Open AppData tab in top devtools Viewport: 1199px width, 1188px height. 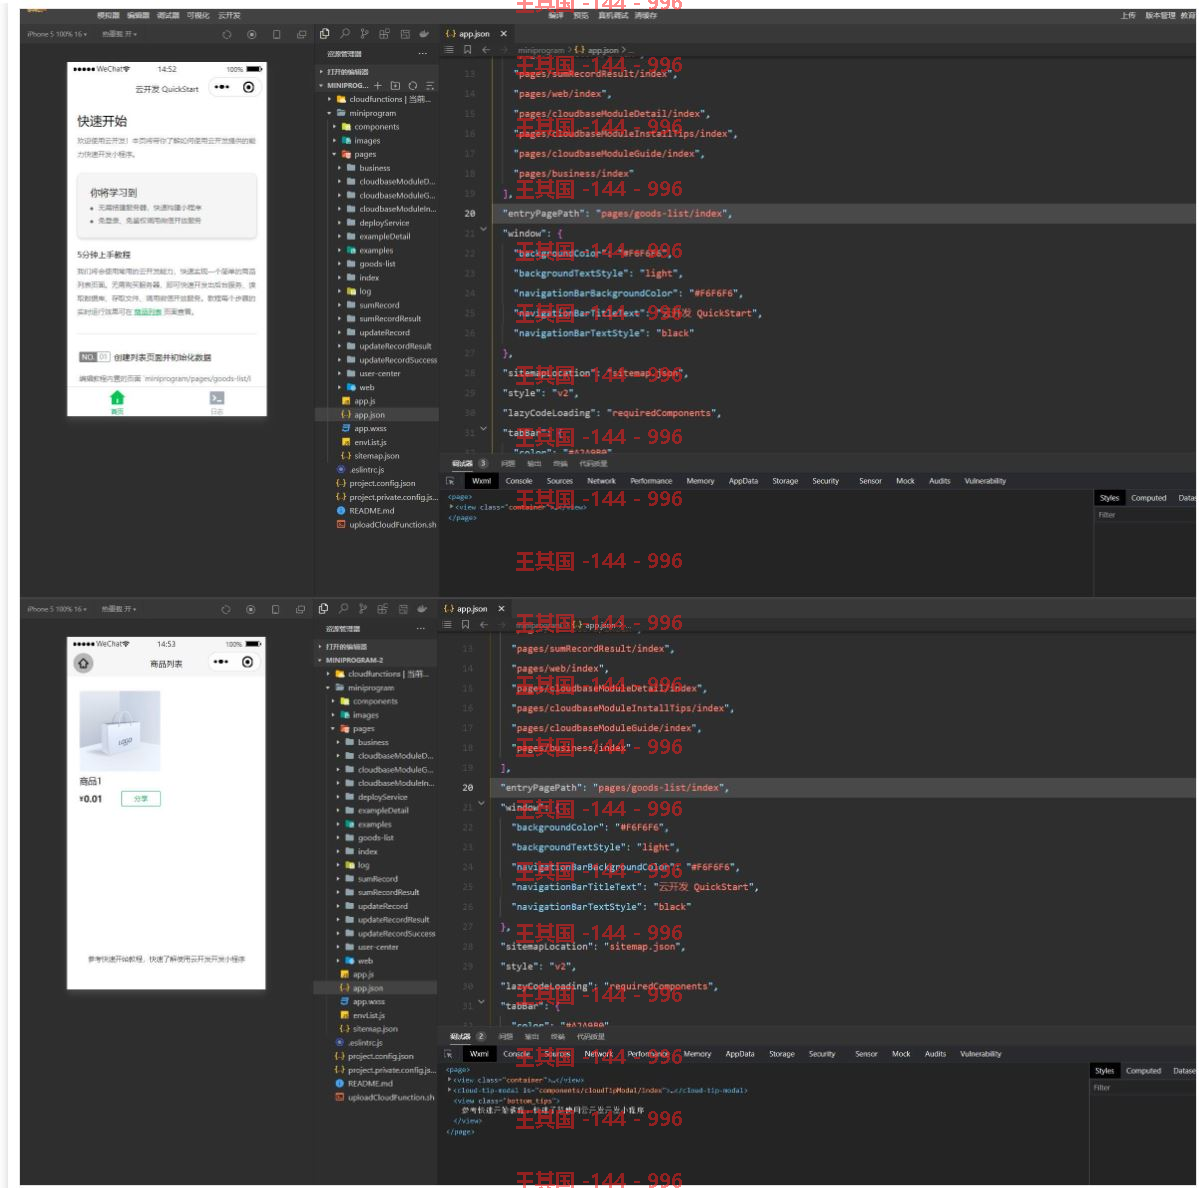742,481
